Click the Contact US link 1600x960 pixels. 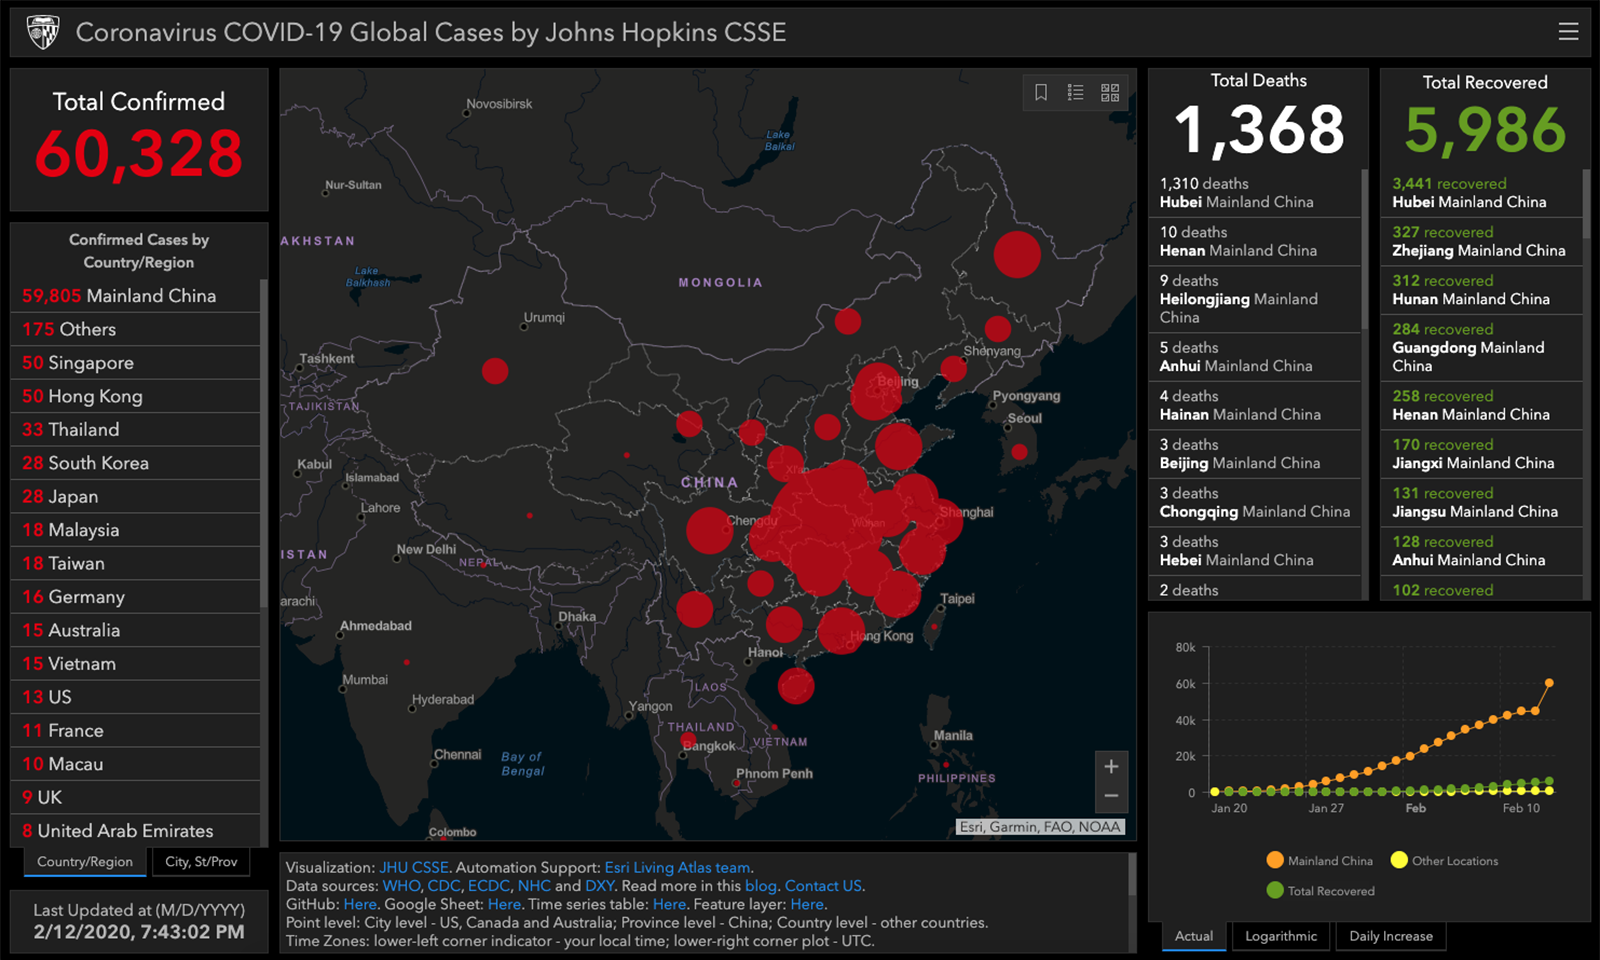tap(823, 886)
